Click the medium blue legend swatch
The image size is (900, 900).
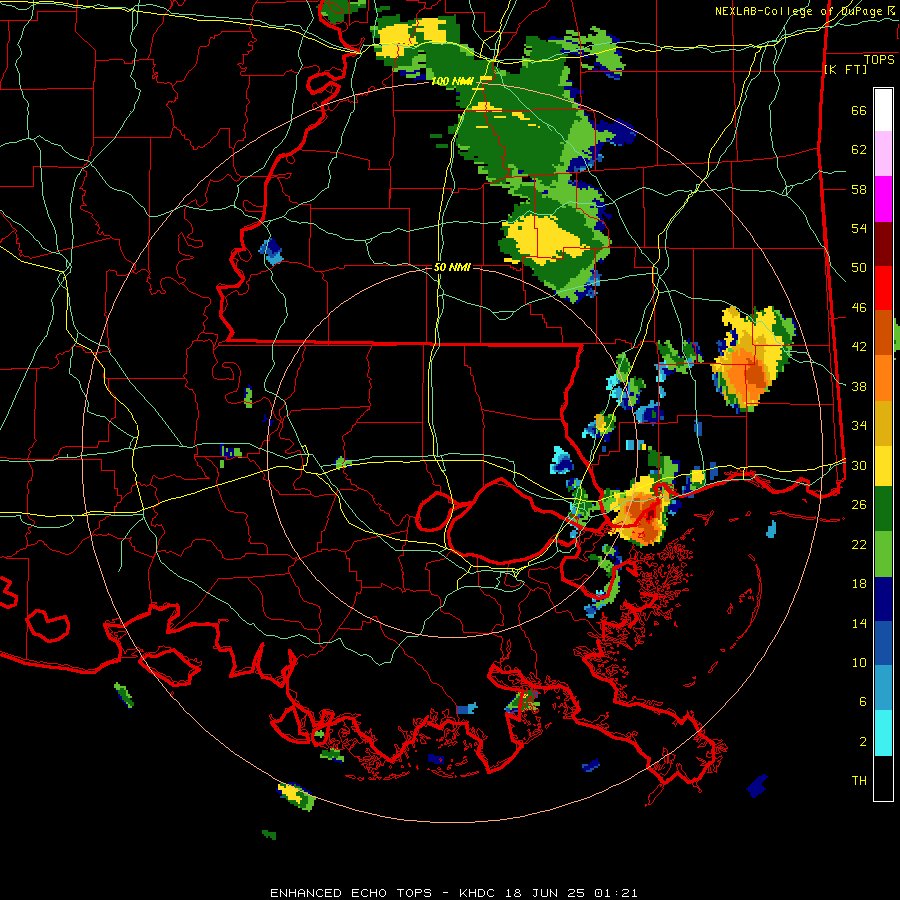pos(883,644)
